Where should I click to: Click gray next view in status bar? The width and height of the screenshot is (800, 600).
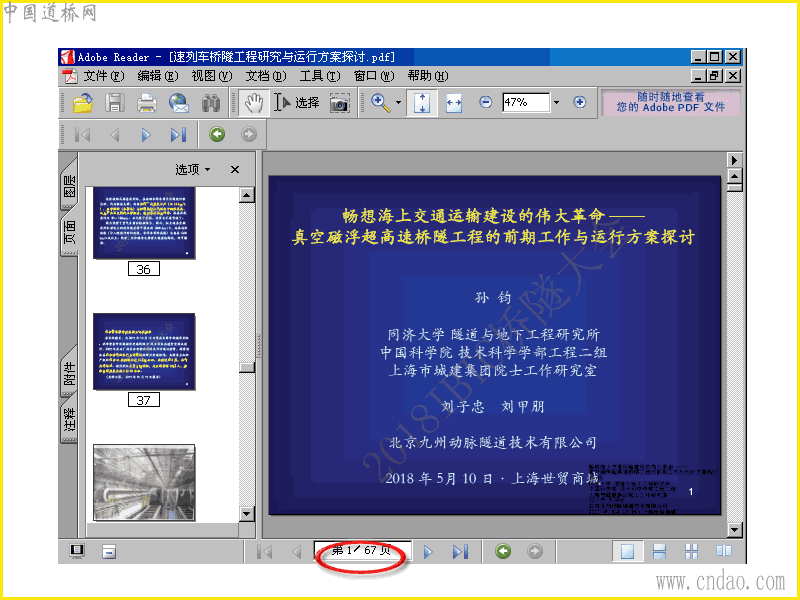tap(535, 551)
